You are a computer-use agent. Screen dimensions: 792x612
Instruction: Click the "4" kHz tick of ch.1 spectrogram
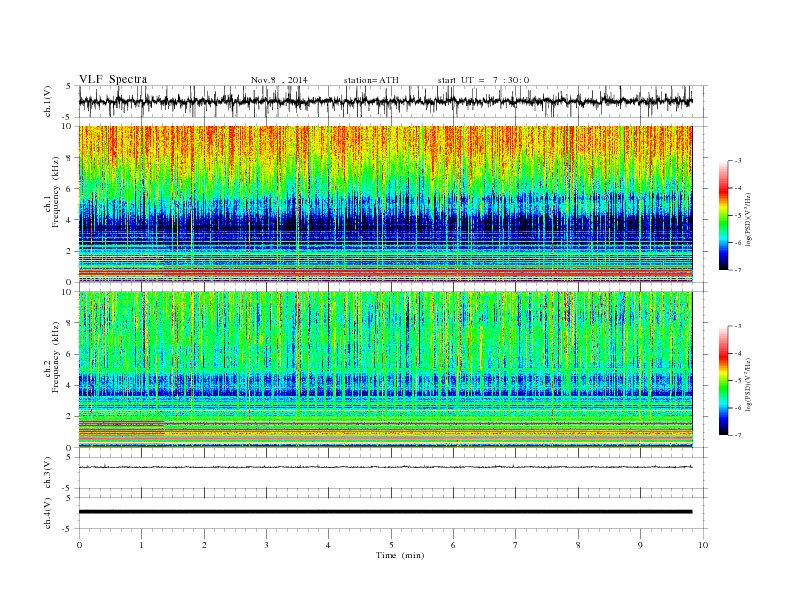pyautogui.click(x=70, y=220)
